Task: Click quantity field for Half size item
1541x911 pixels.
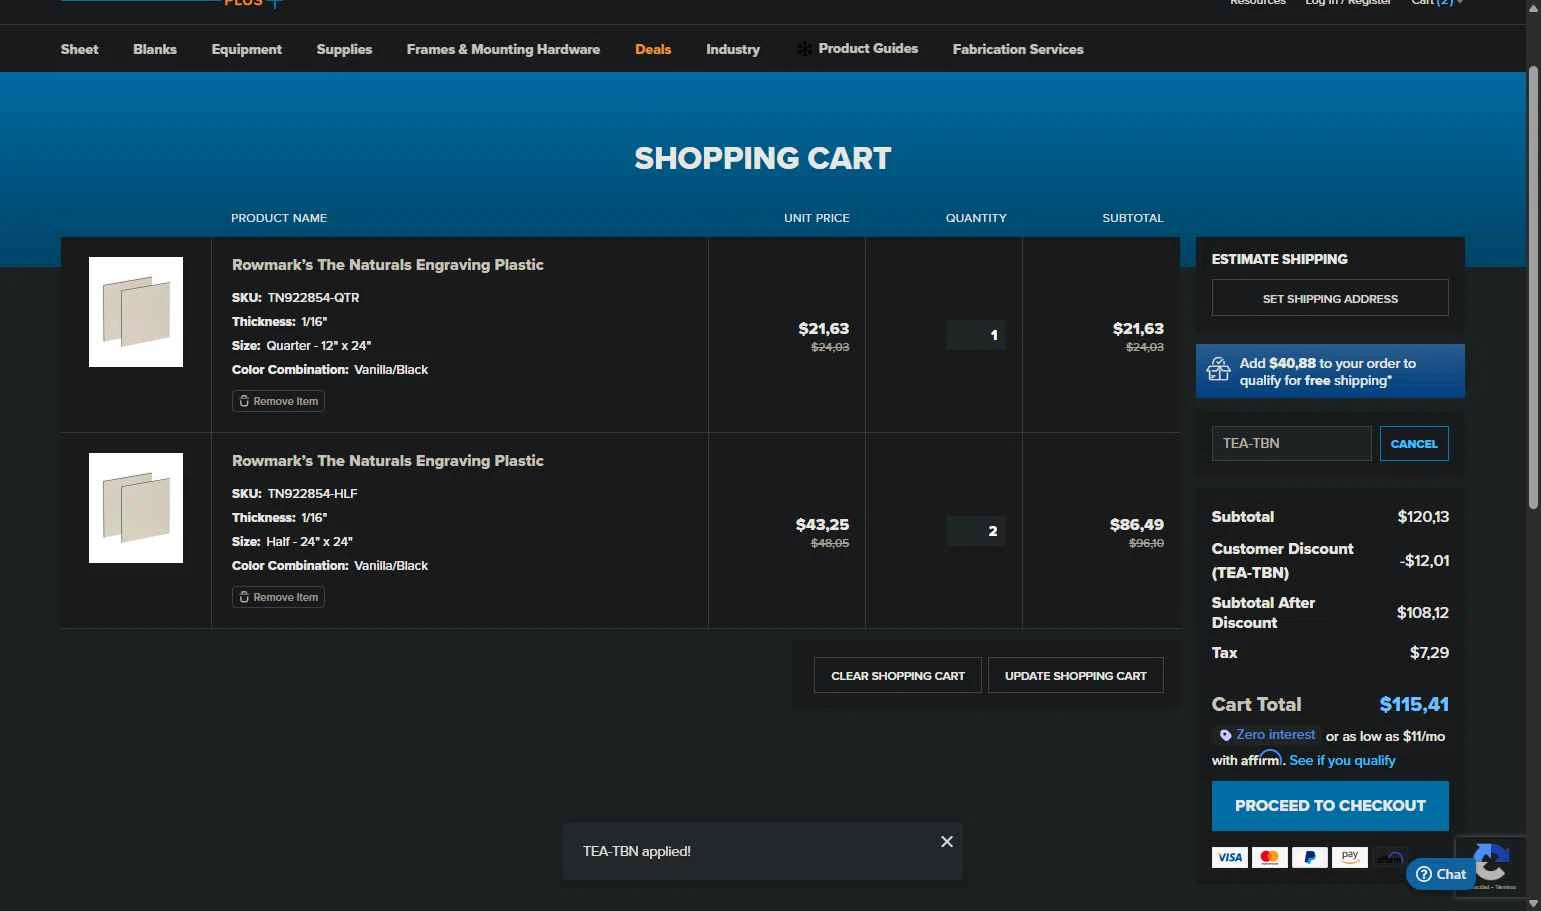Action: click(x=976, y=531)
